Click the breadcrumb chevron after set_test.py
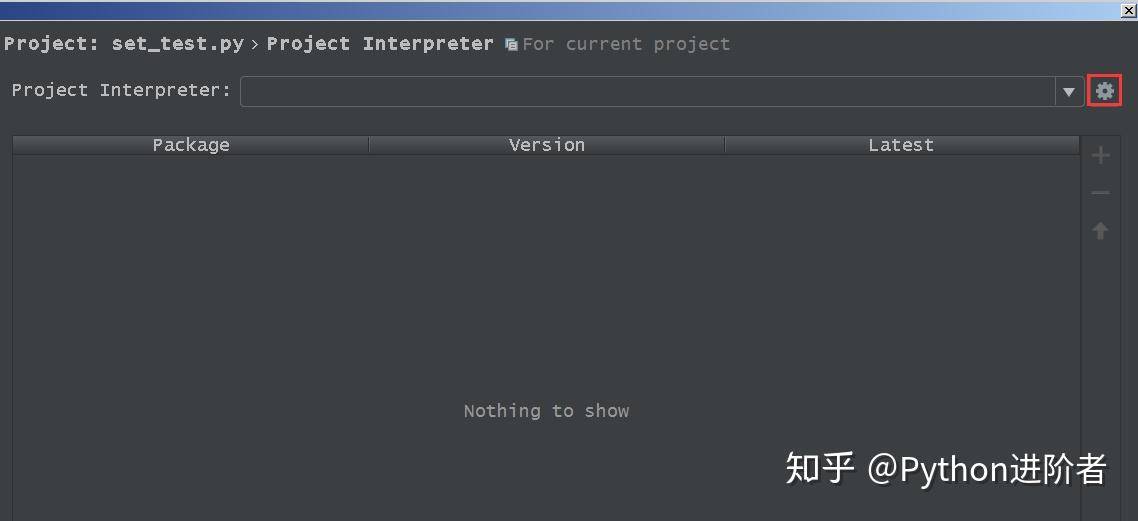Screen dimensions: 1138x521 coord(255,45)
